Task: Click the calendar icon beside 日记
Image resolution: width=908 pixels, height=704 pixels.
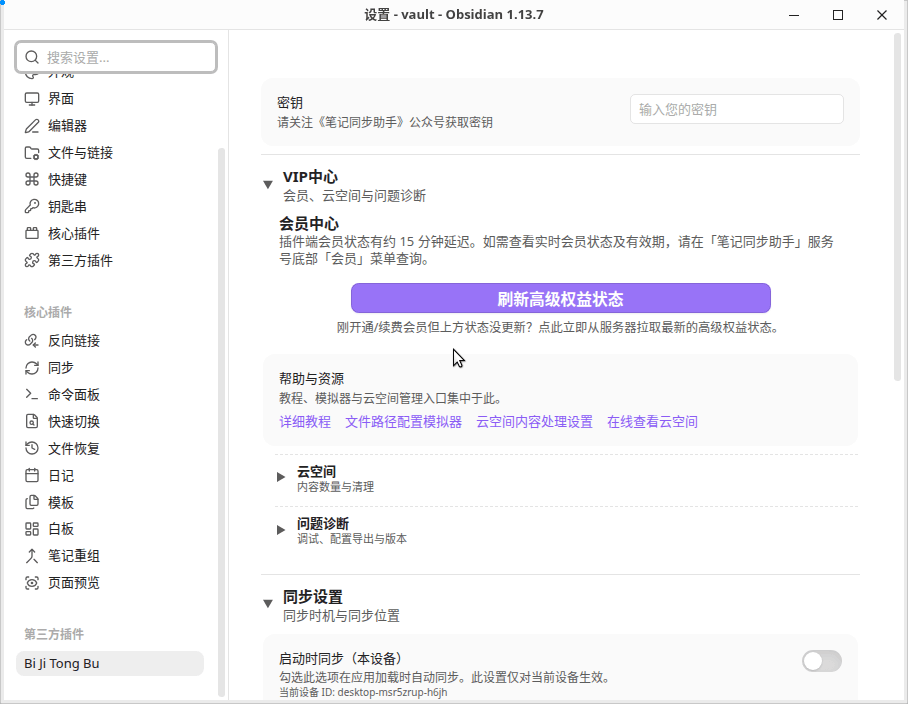Action: pos(32,475)
